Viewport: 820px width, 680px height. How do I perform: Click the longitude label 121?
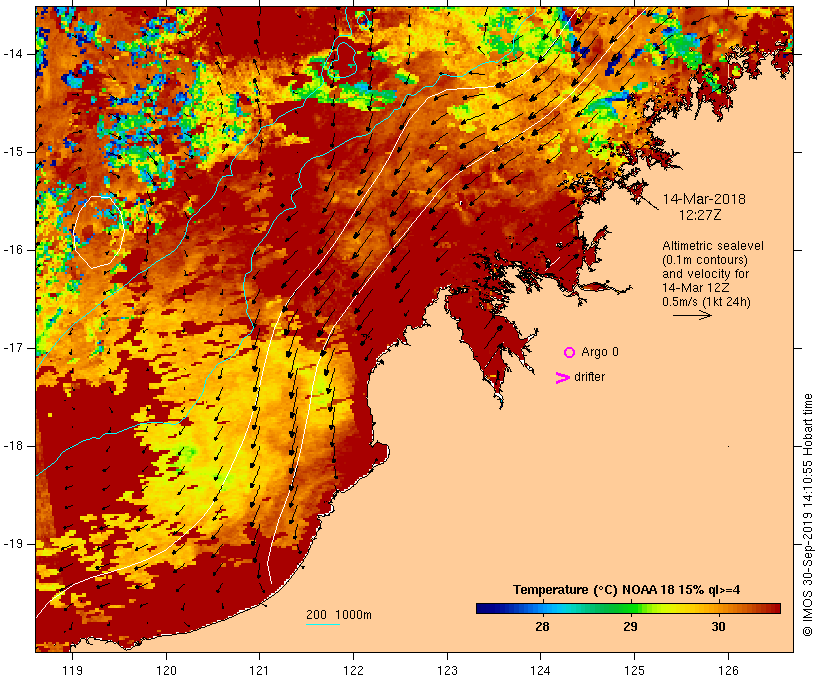259,670
